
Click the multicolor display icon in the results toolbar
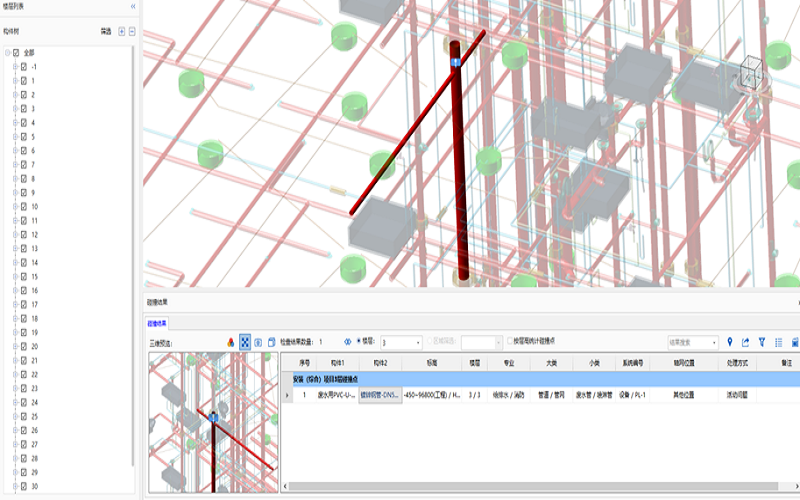231,342
